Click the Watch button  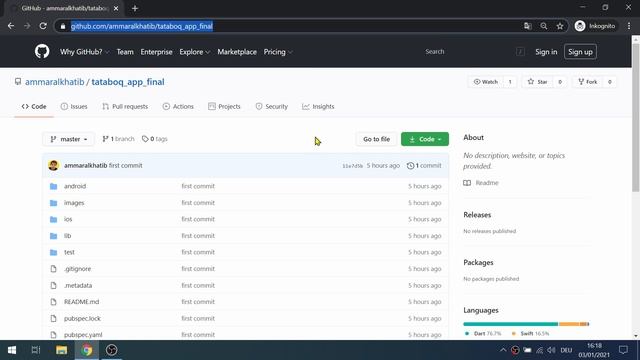[x=486, y=82]
